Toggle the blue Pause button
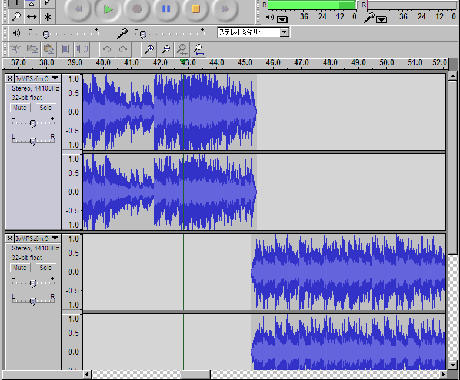The height and width of the screenshot is (380, 460). [166, 9]
